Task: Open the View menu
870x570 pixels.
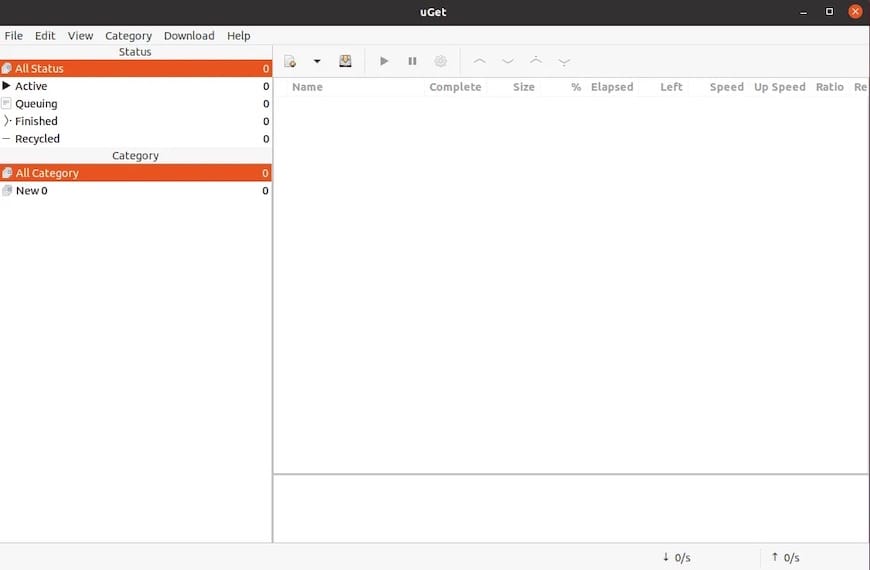Action: pyautogui.click(x=80, y=36)
